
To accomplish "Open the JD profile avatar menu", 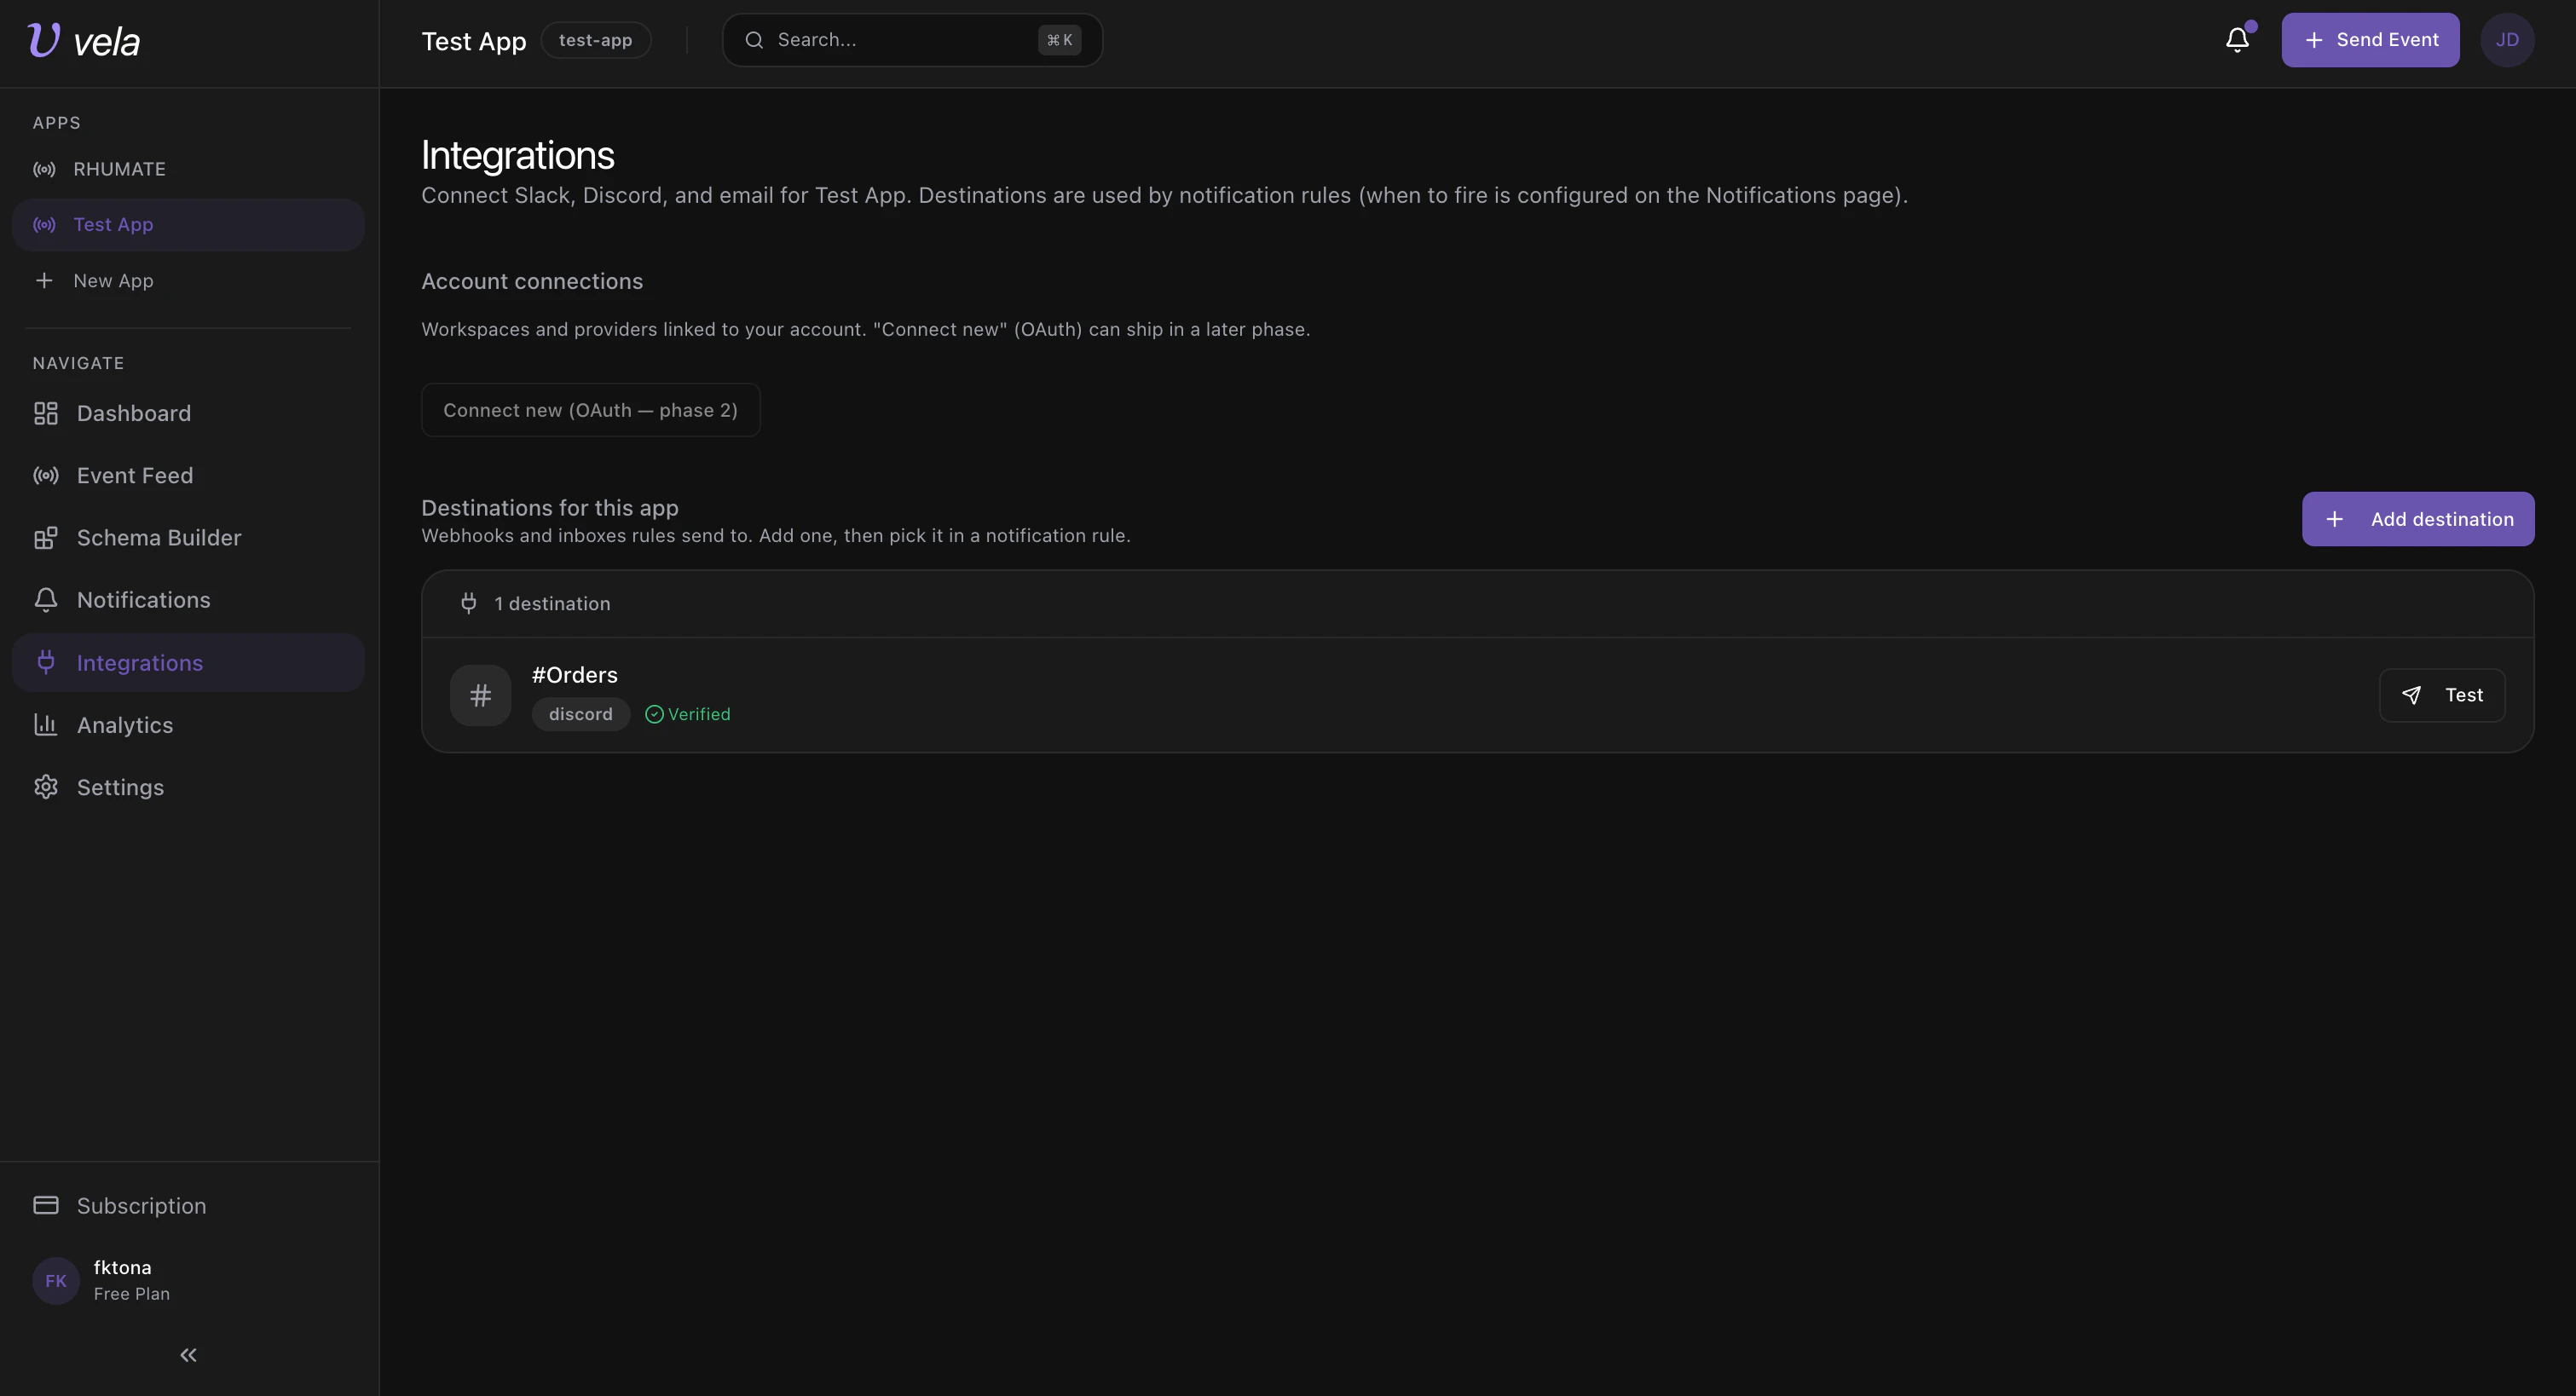I will point(2508,40).
